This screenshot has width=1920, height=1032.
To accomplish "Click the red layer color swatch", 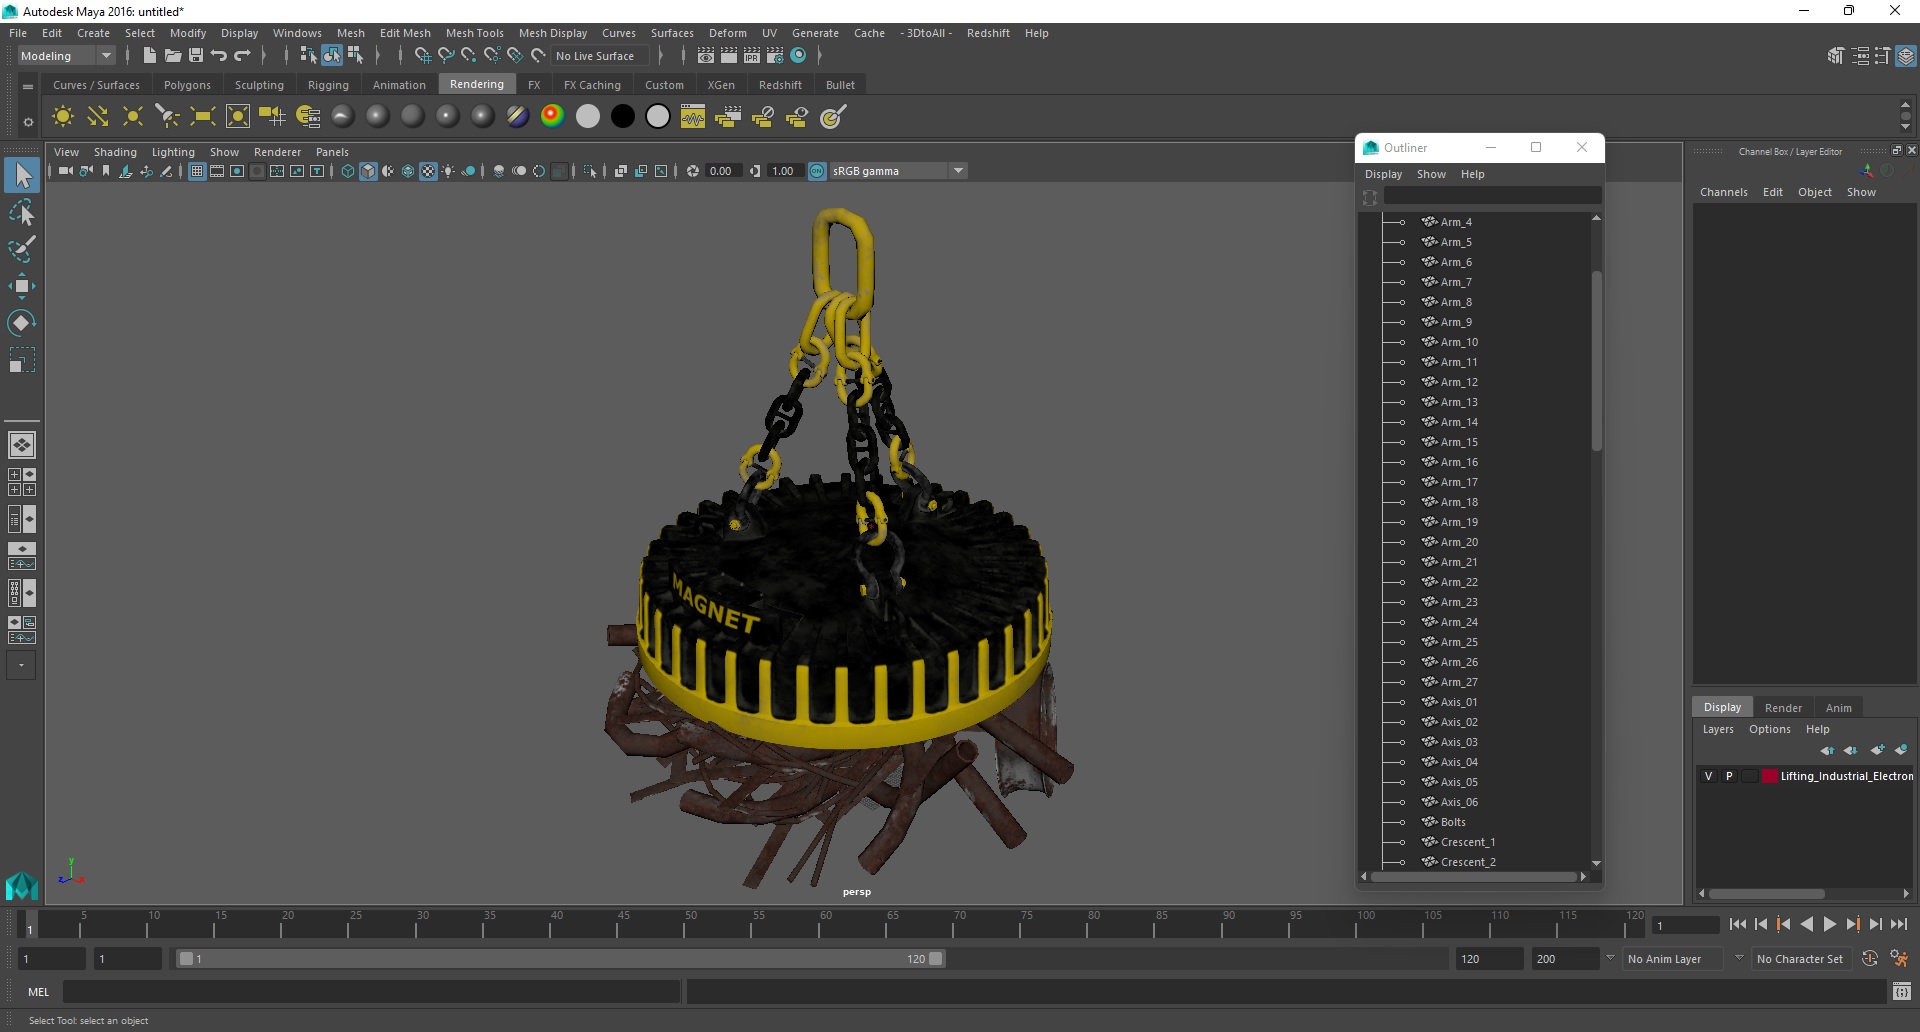I will [x=1770, y=776].
